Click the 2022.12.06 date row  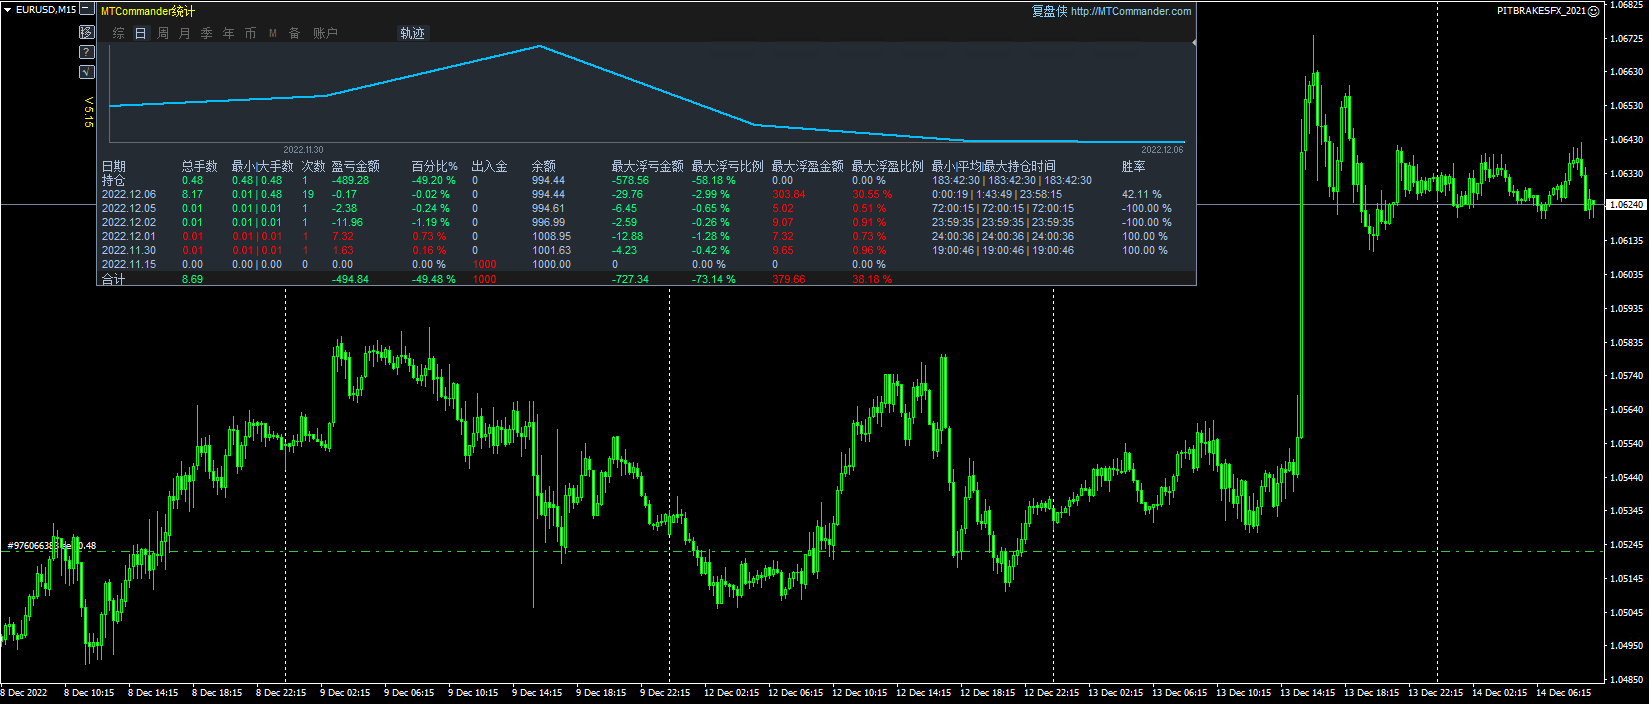point(129,195)
